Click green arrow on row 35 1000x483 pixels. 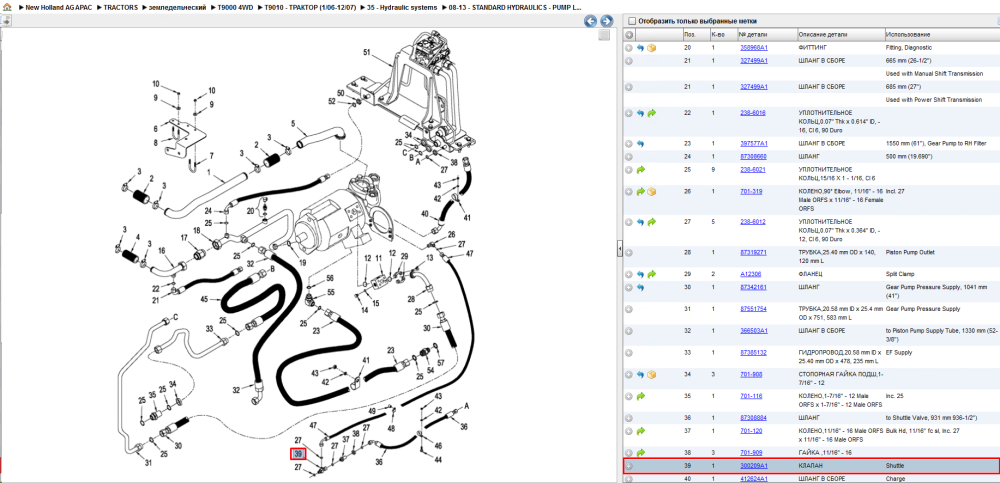click(x=640, y=396)
